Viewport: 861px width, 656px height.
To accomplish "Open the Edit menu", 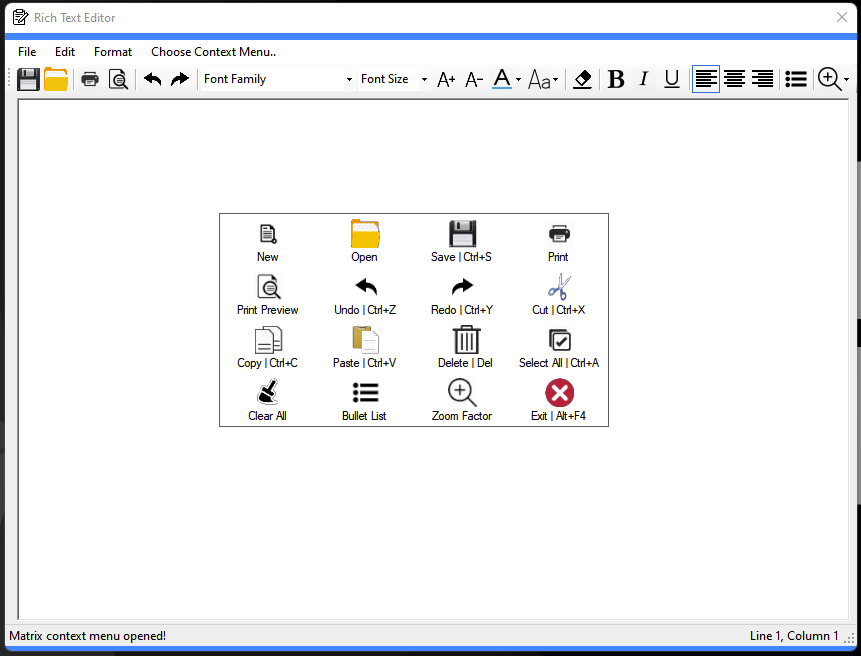I will click(x=65, y=52).
